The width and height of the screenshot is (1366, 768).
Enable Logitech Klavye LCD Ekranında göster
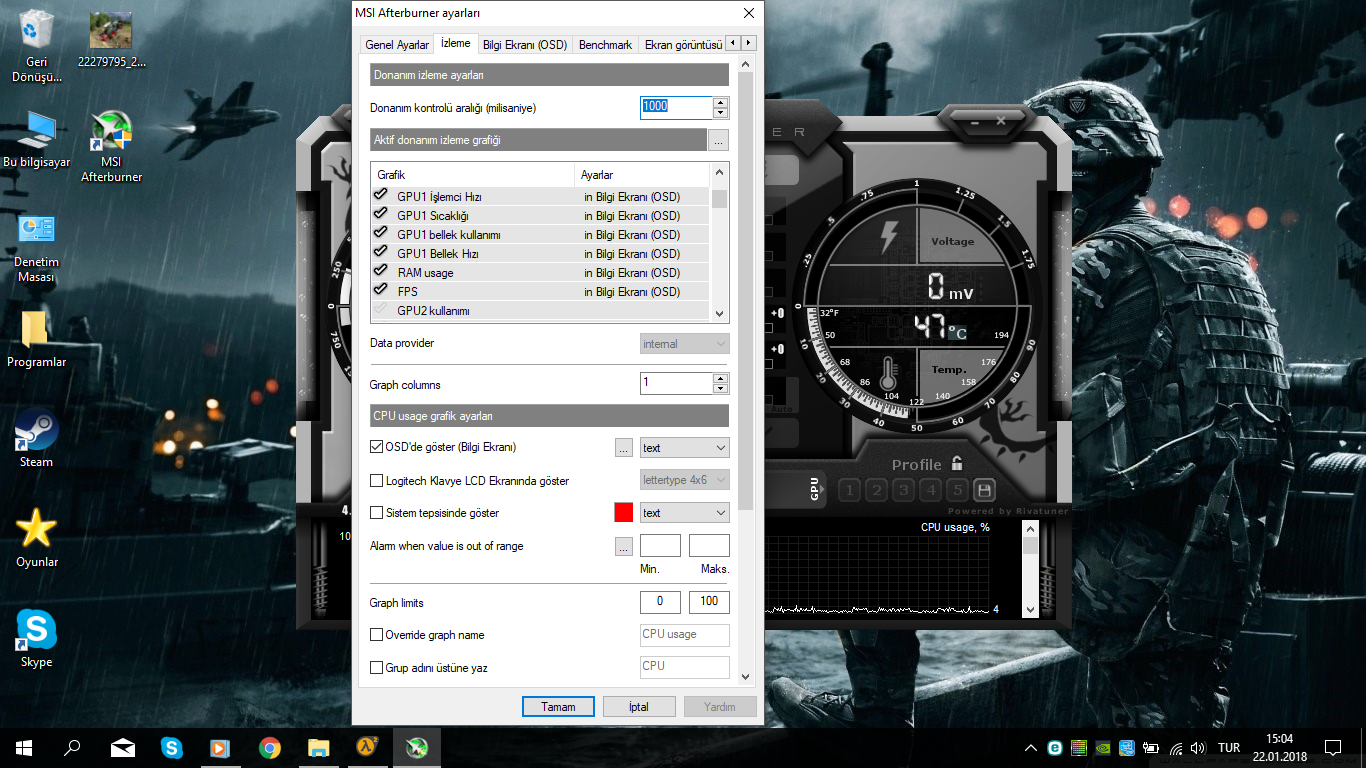pos(377,481)
